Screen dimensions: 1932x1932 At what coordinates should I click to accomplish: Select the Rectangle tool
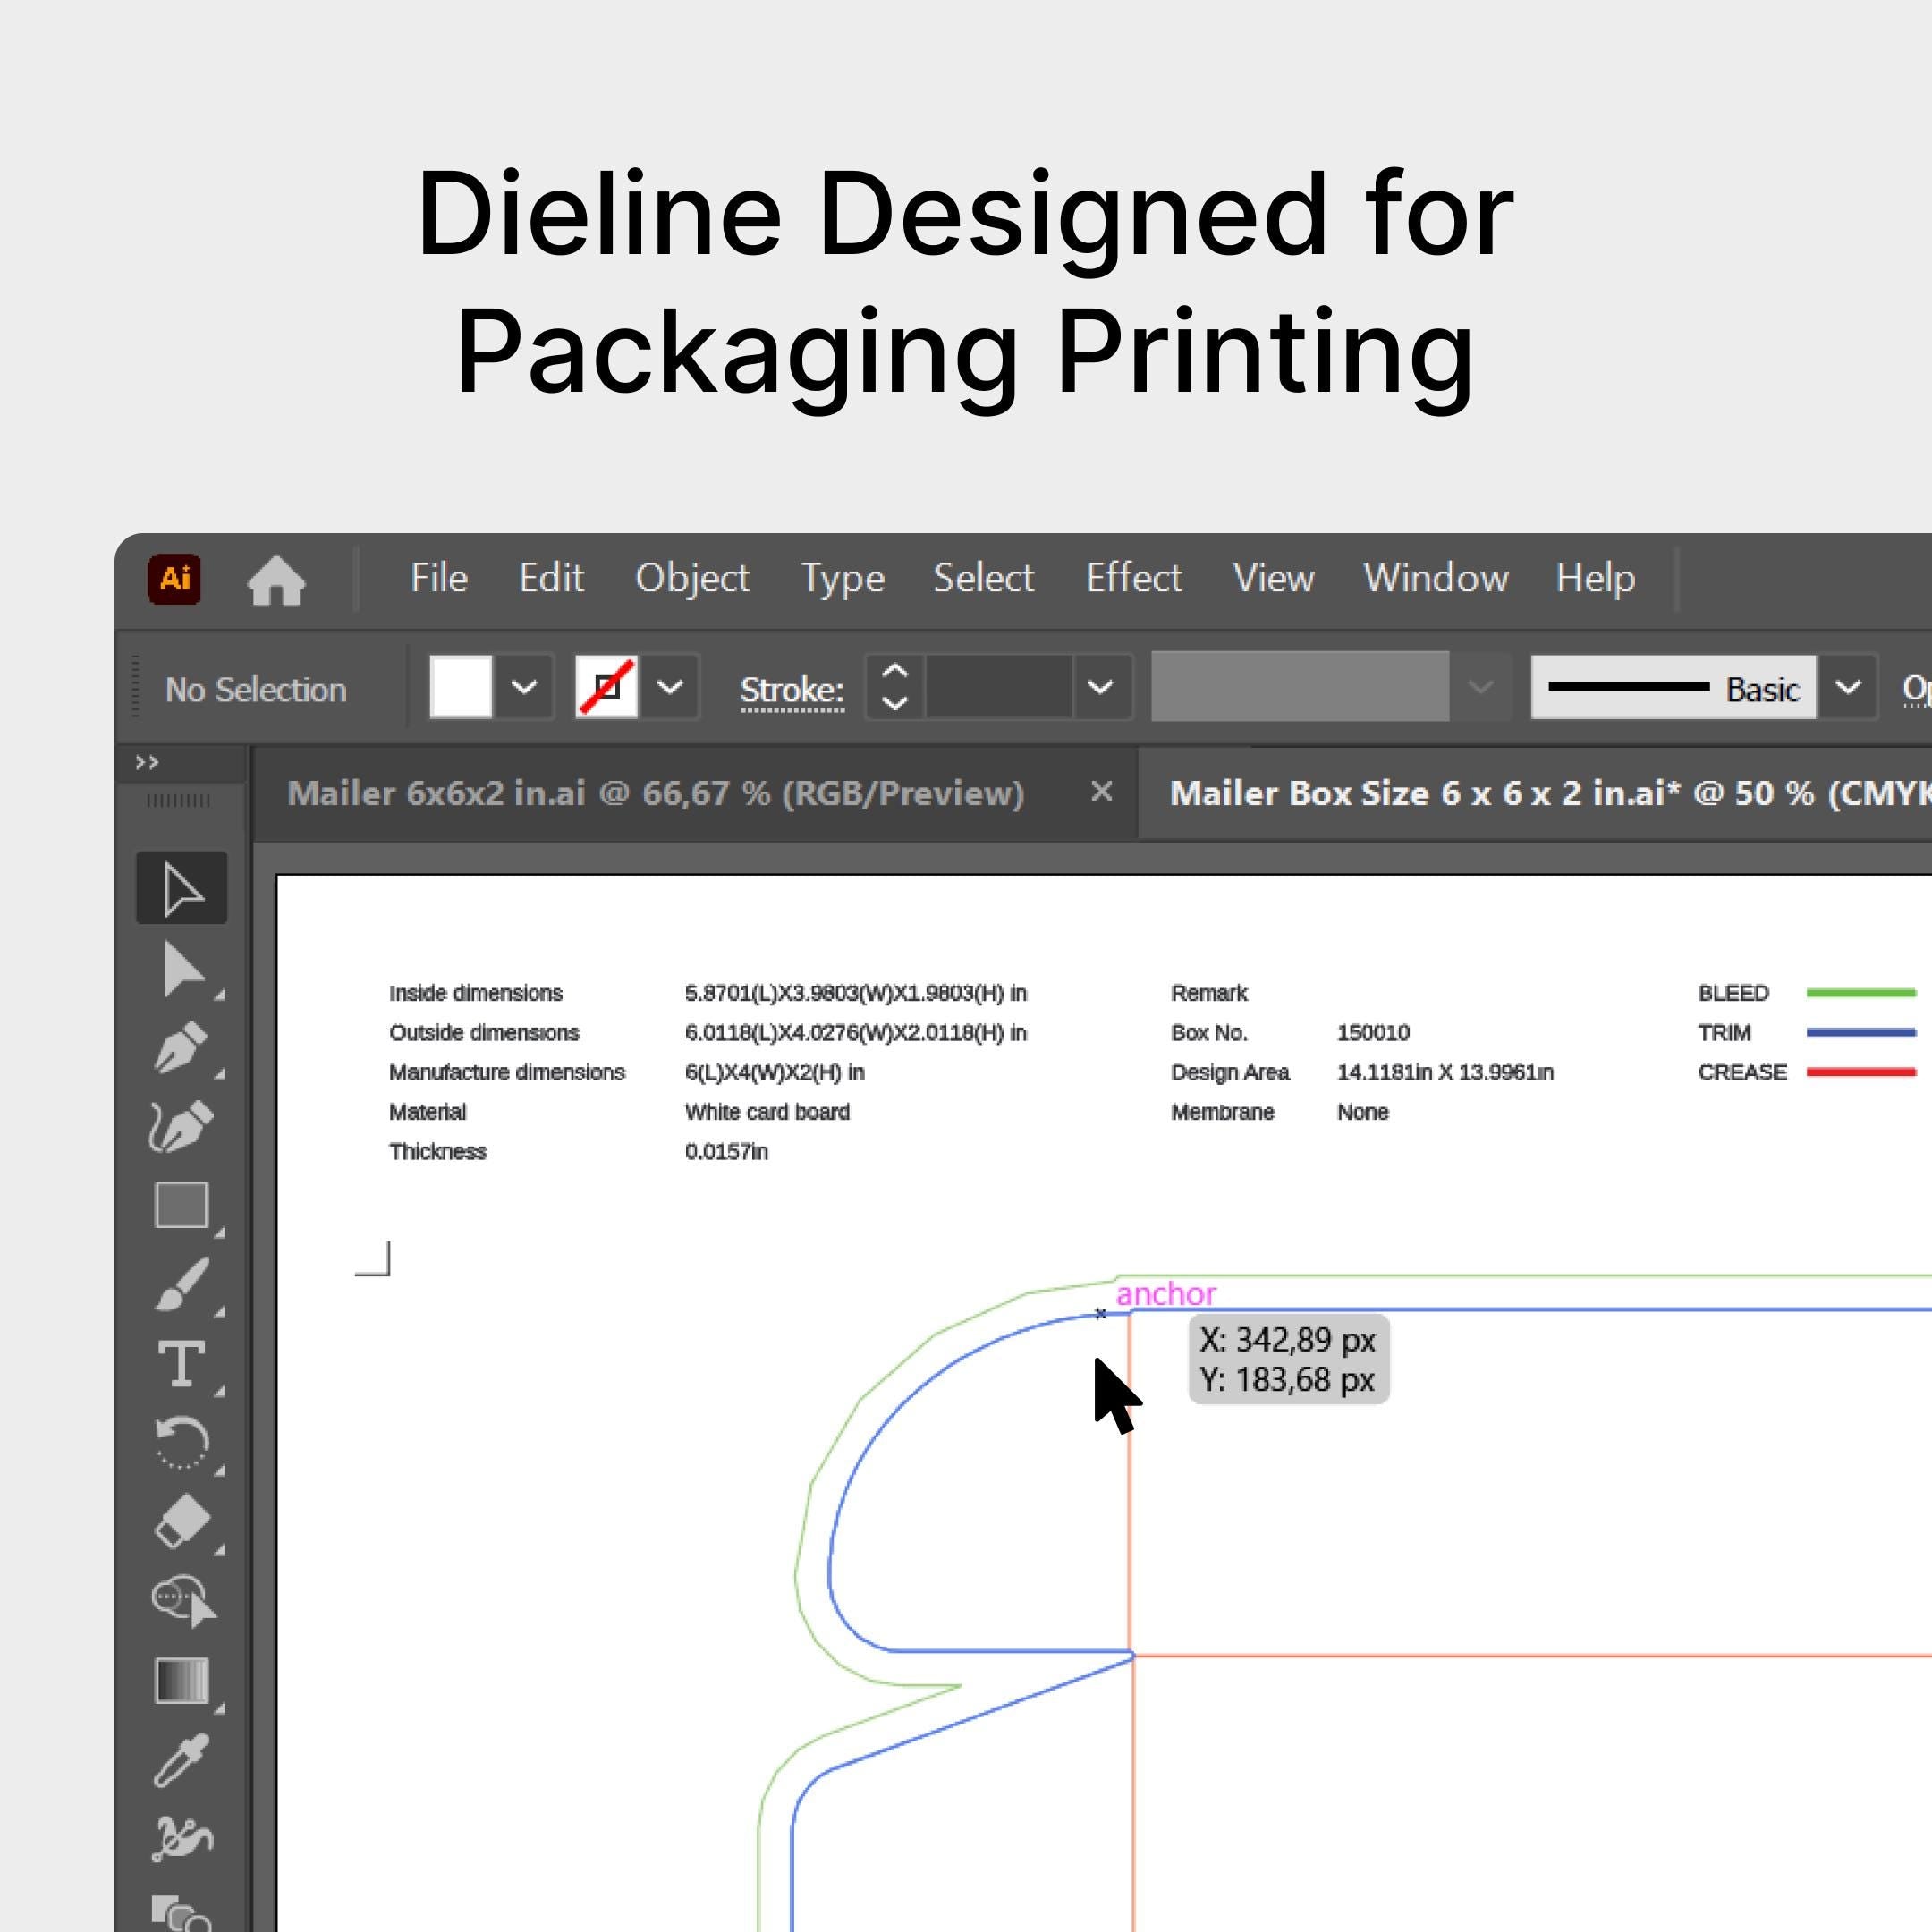pyautogui.click(x=181, y=1205)
